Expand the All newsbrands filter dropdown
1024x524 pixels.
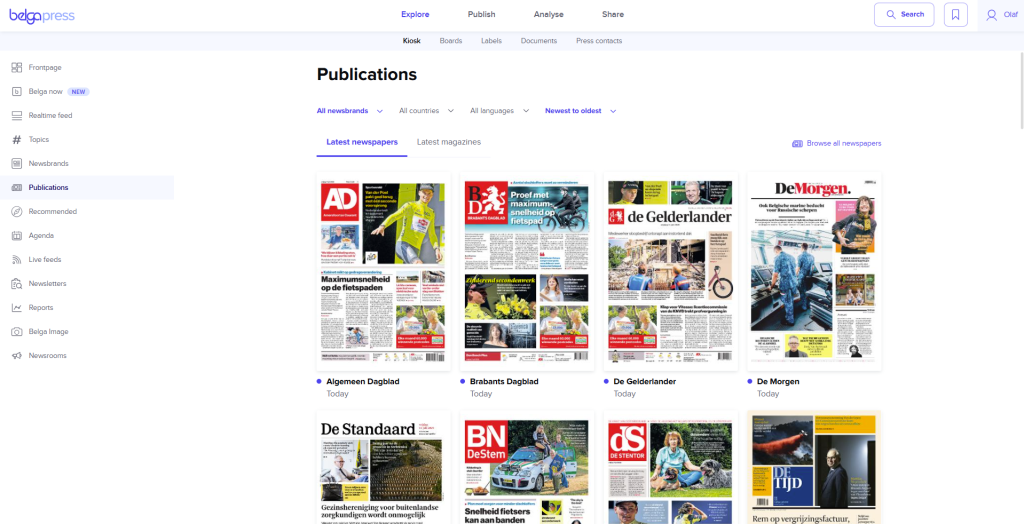coord(349,111)
